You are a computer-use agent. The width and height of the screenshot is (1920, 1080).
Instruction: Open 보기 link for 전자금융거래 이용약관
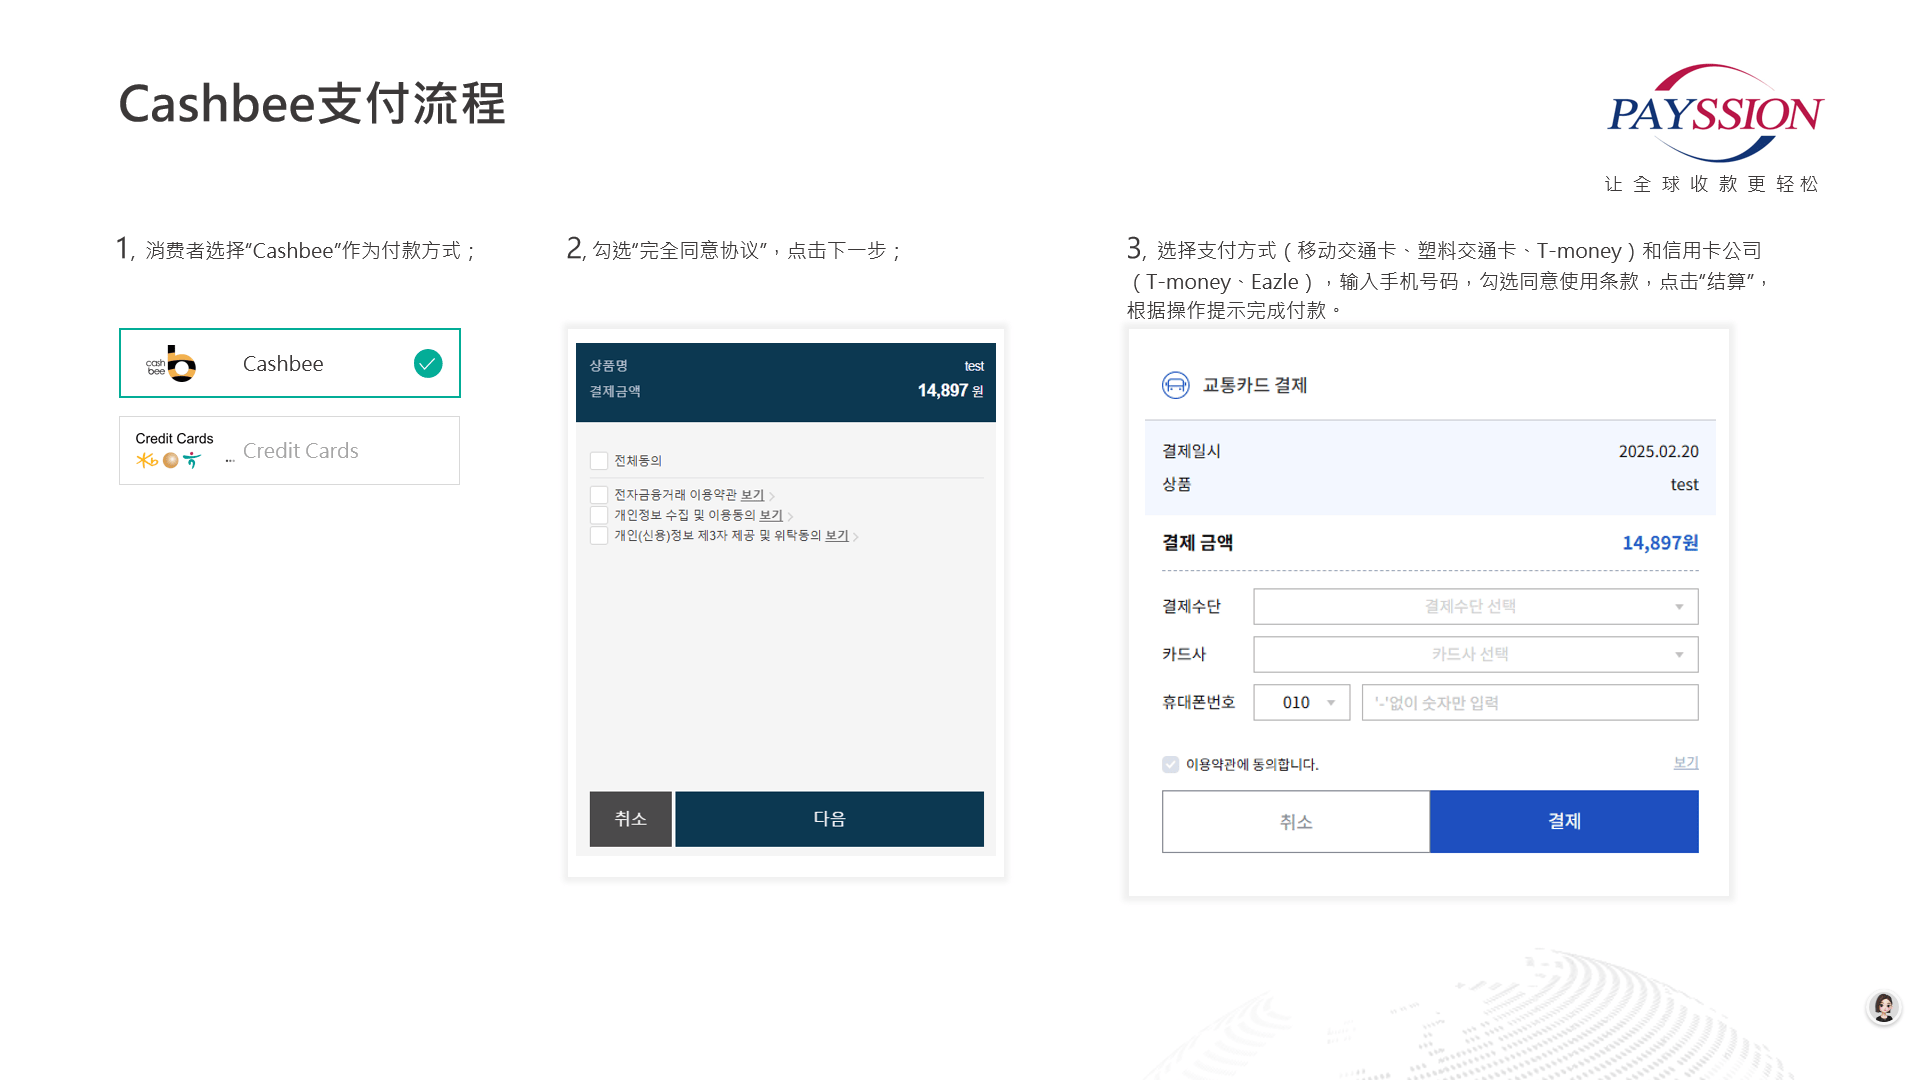tap(752, 495)
